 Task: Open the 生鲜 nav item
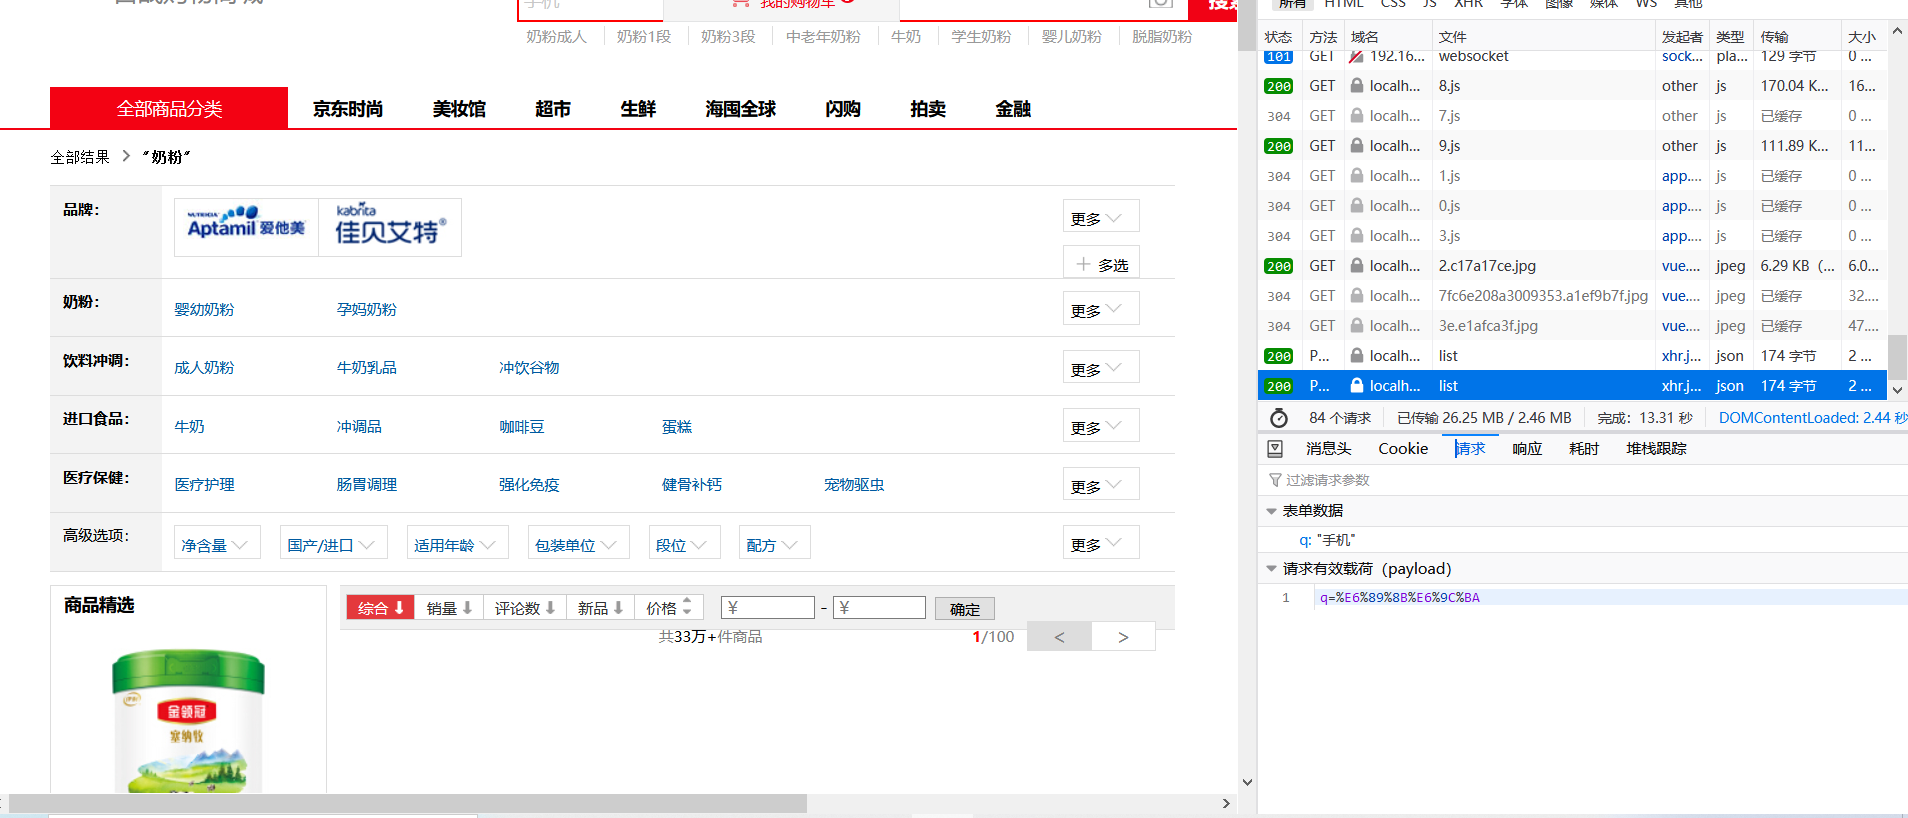click(638, 109)
